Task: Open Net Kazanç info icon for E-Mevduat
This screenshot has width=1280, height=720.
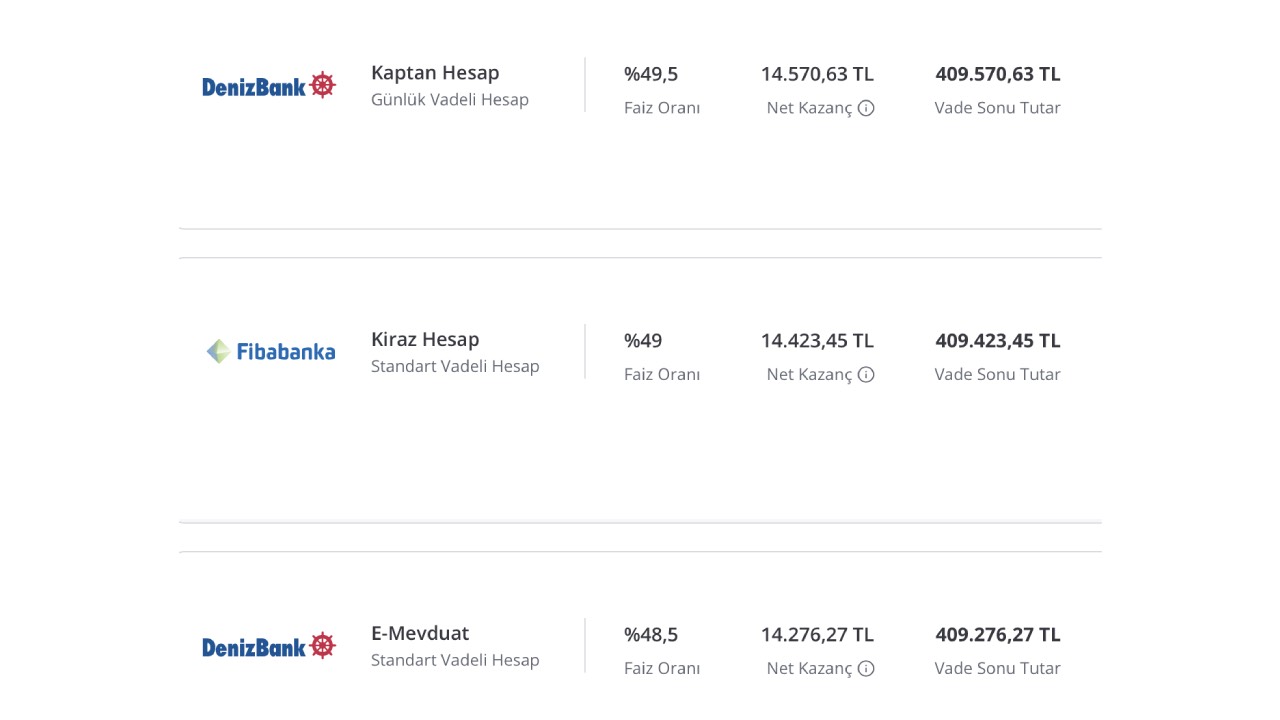Action: (866, 668)
